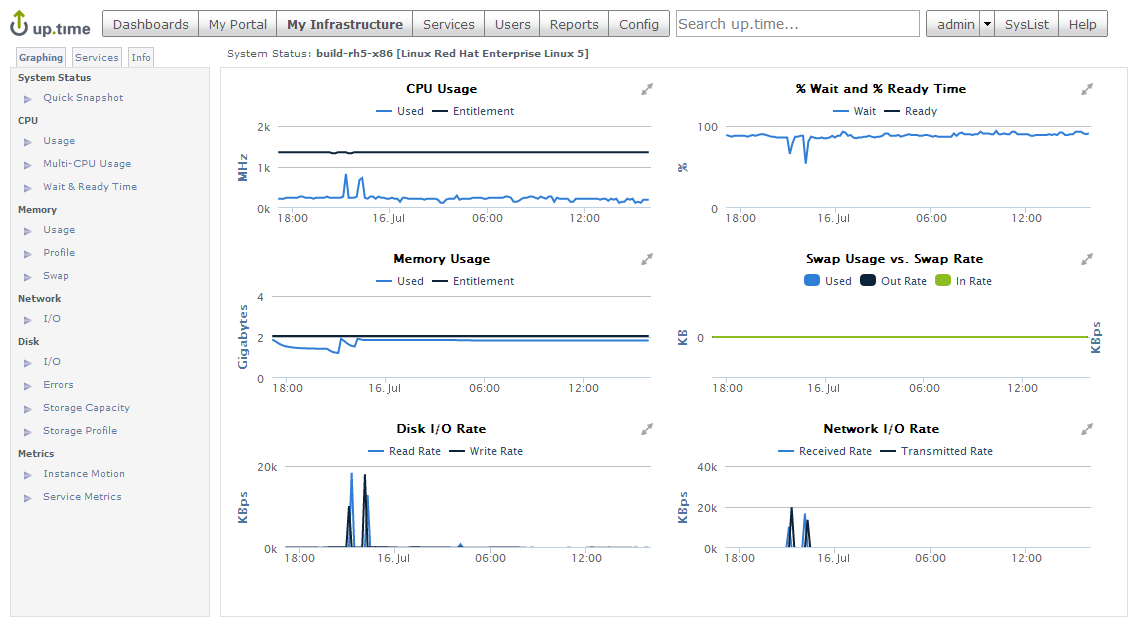Click the Used blue swatch in Swap legend
The height and width of the screenshot is (627, 1138).
[812, 281]
